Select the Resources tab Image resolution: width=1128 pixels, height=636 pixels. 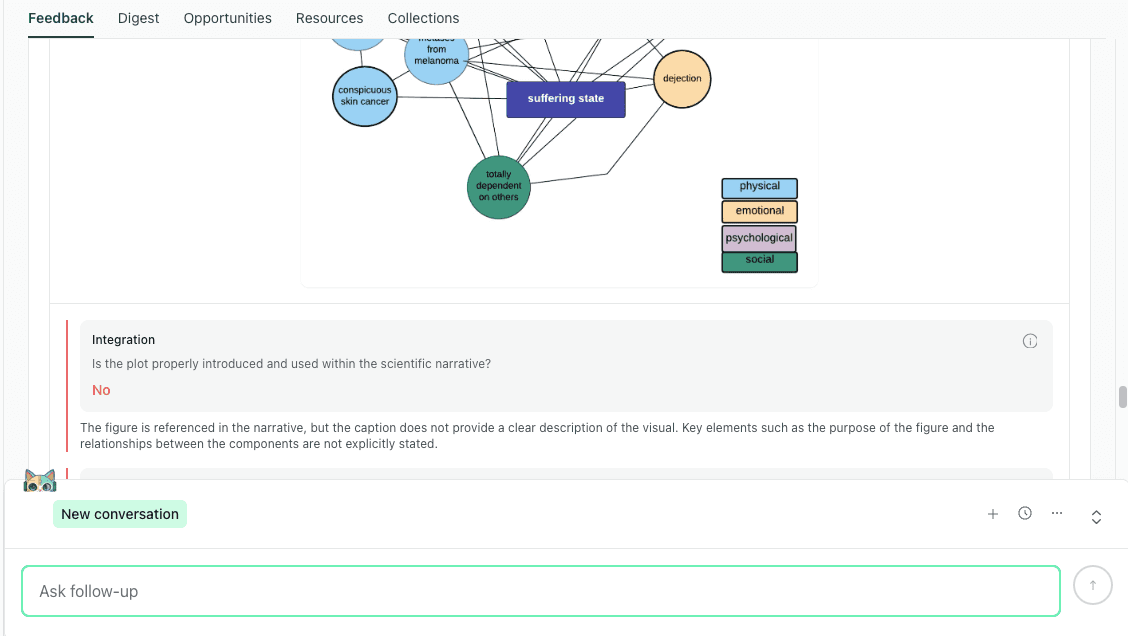[x=329, y=18]
